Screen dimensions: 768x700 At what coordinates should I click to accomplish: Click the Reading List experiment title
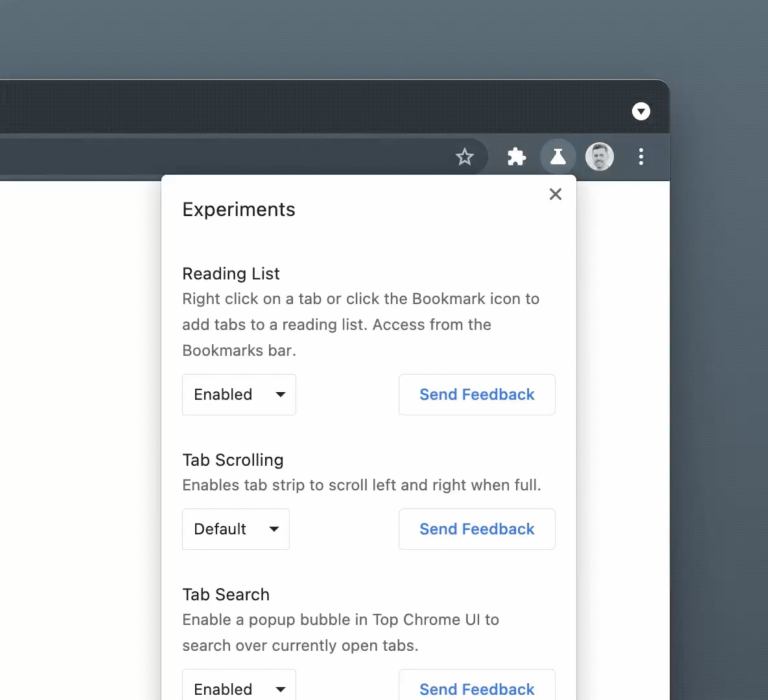click(x=231, y=273)
